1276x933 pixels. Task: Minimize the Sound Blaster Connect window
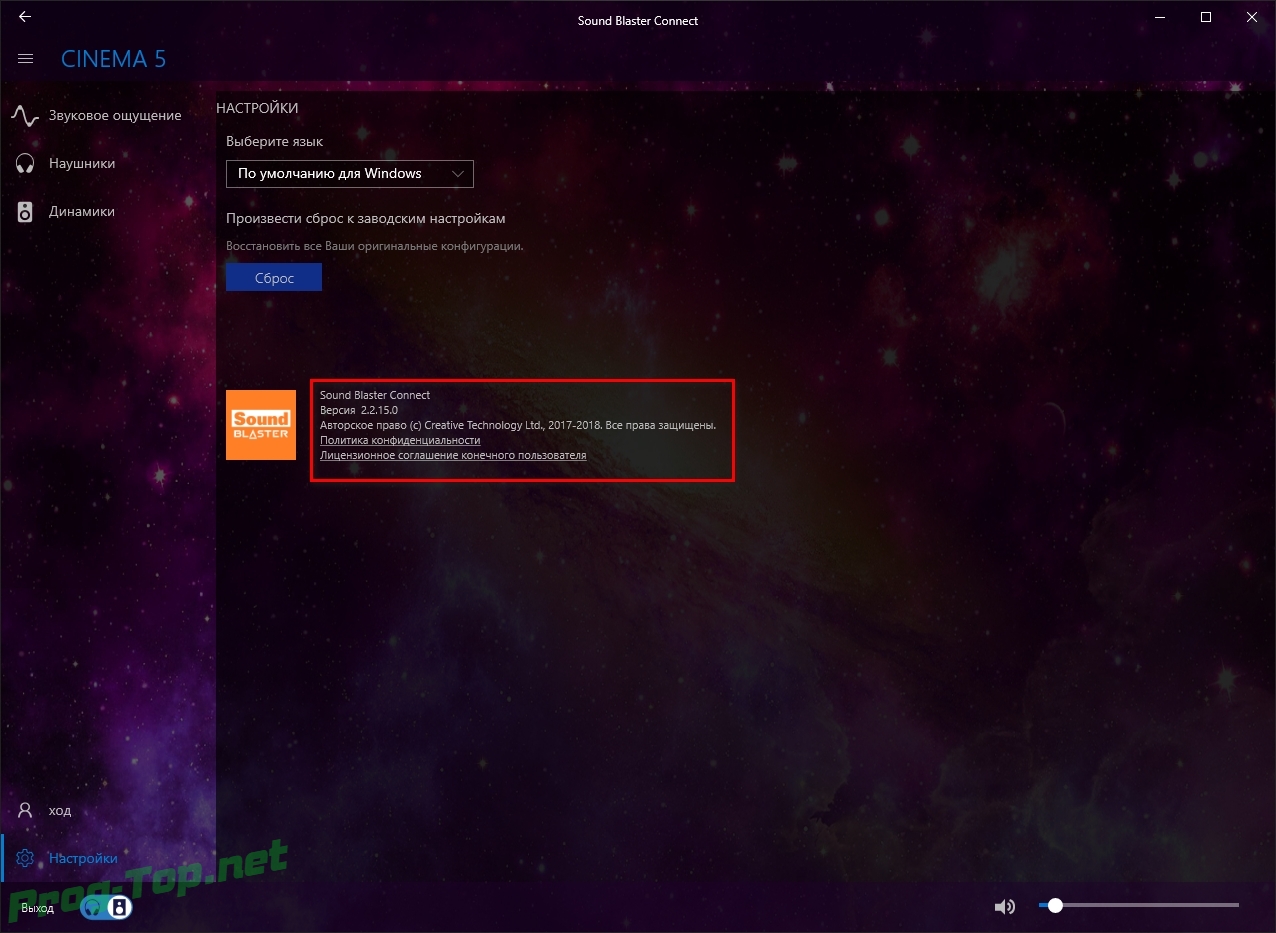coord(1159,17)
